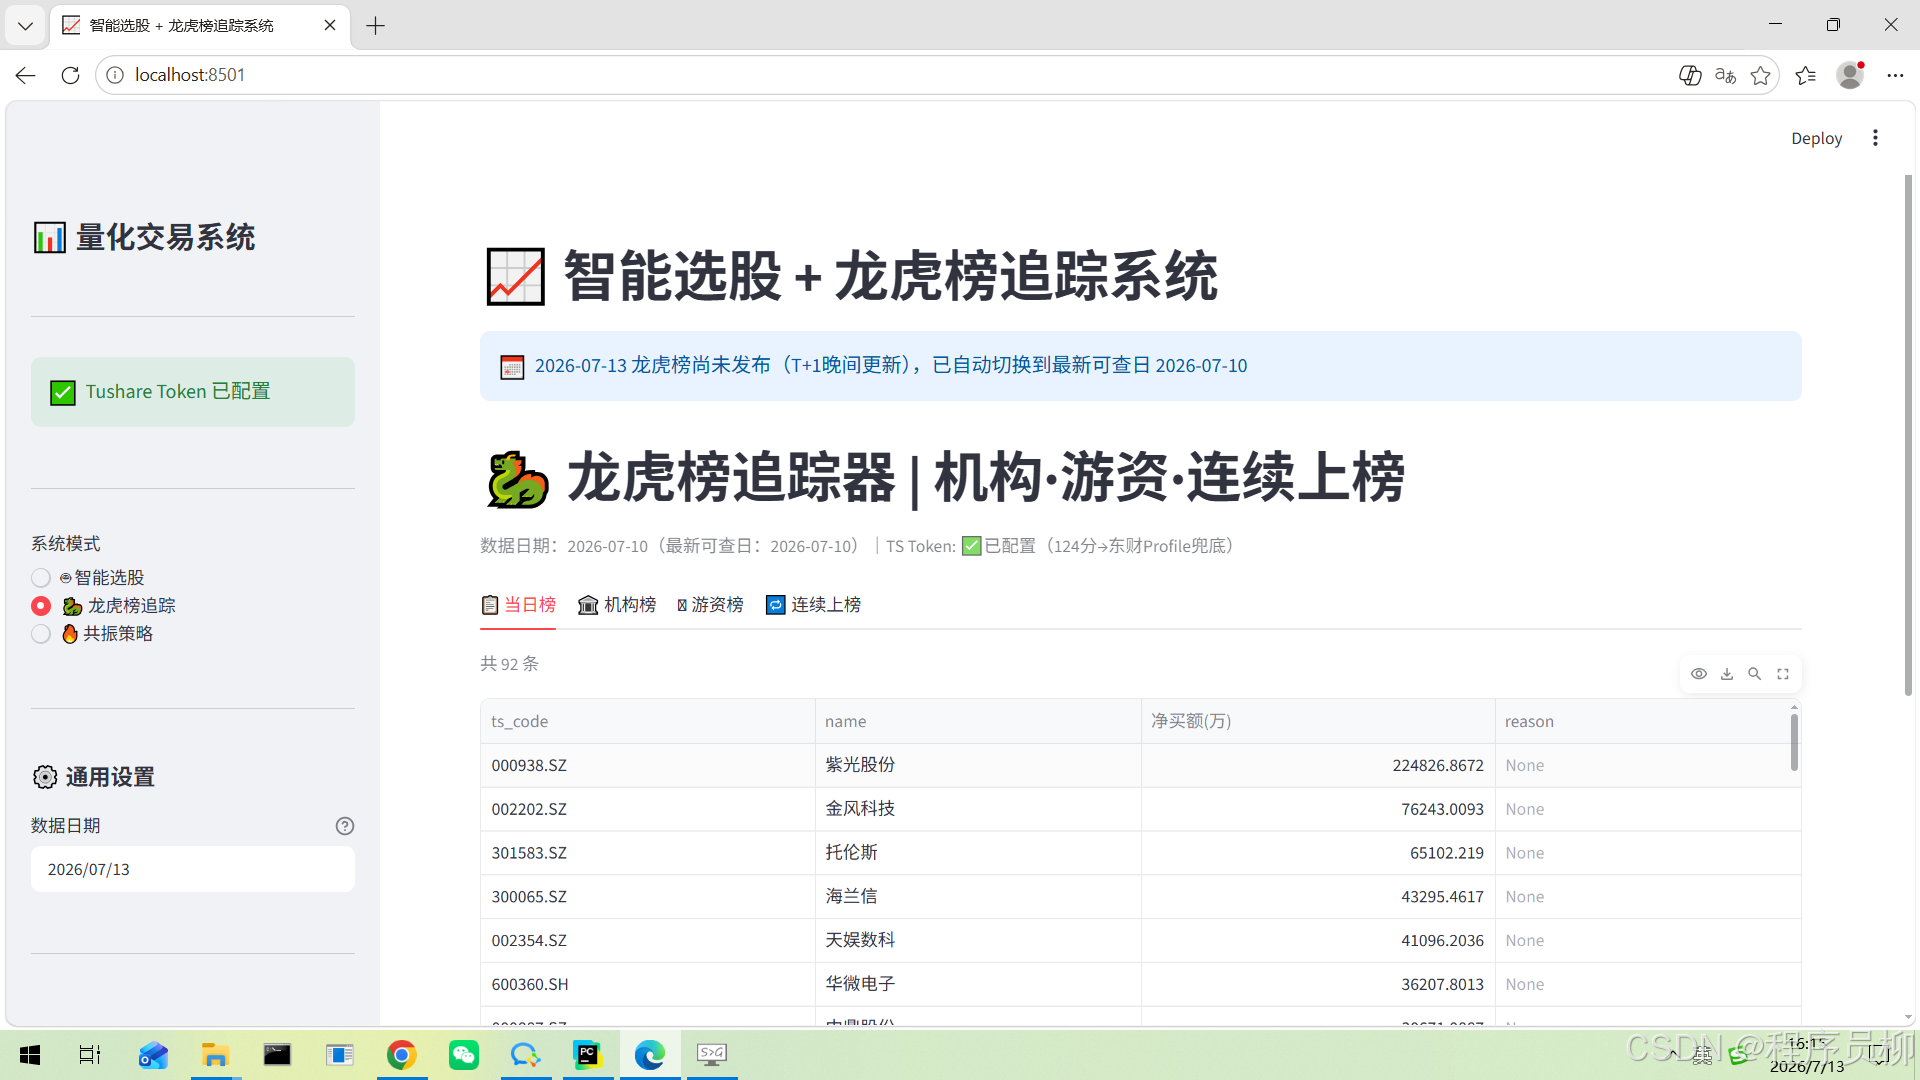The image size is (1920, 1080).
Task: Select the 天娱数科 name cell
Action: (978, 941)
